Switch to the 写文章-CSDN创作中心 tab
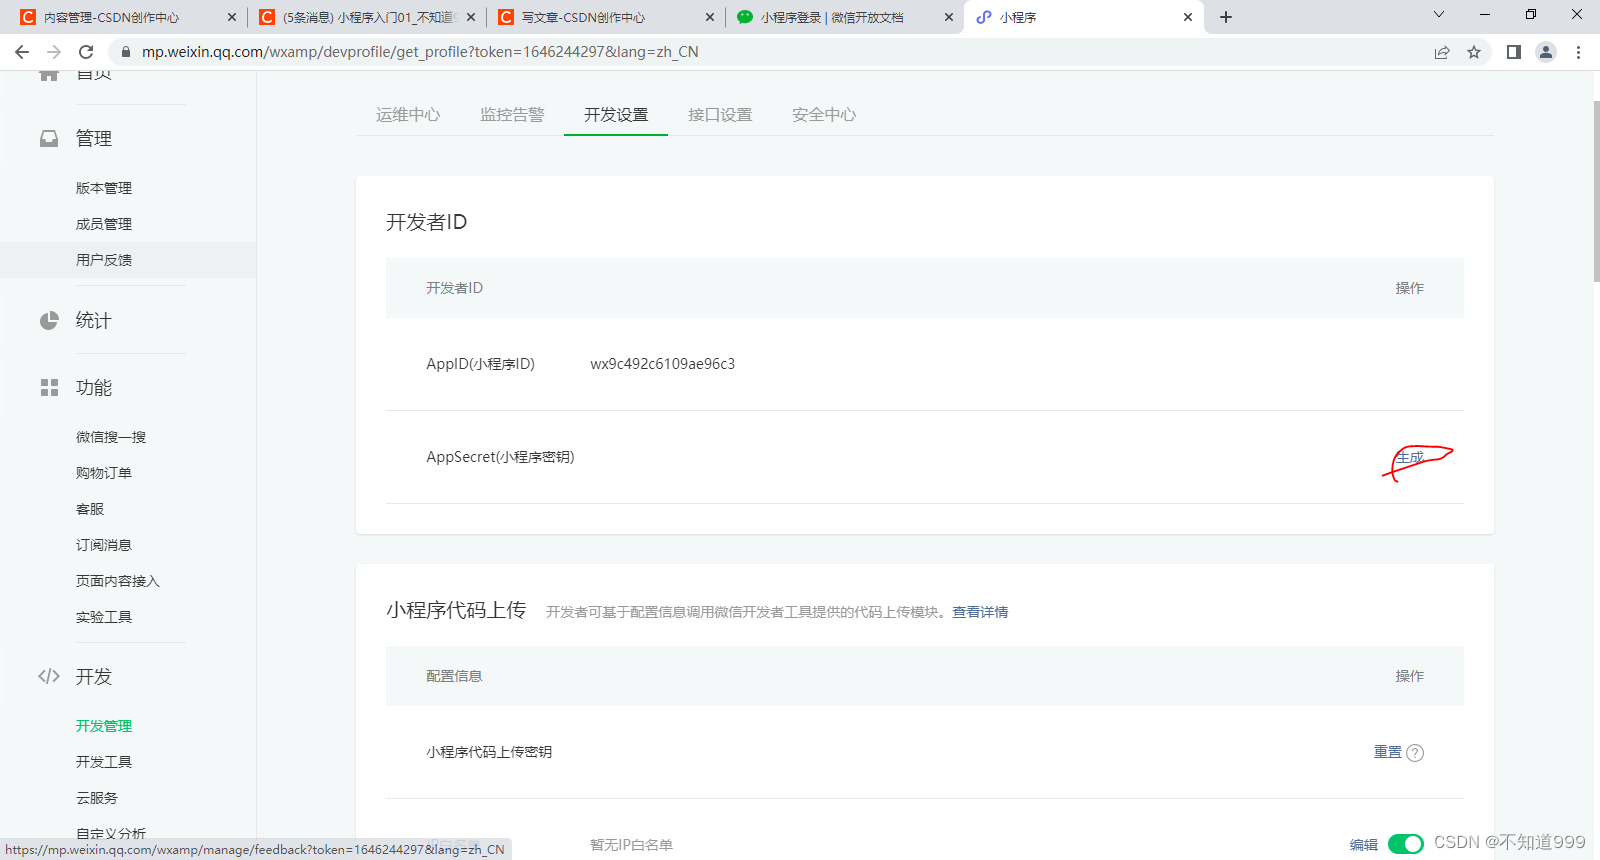The image size is (1600, 860). (584, 17)
